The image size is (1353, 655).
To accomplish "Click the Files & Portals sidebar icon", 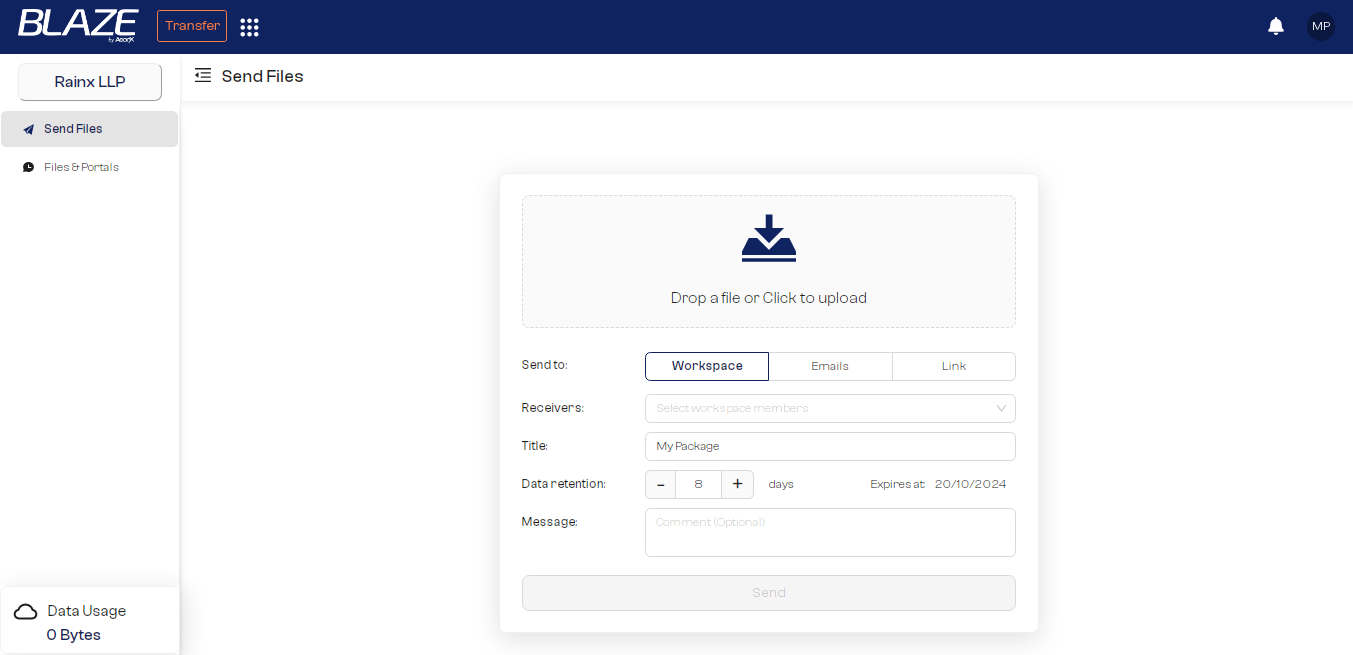I will pyautogui.click(x=28, y=167).
